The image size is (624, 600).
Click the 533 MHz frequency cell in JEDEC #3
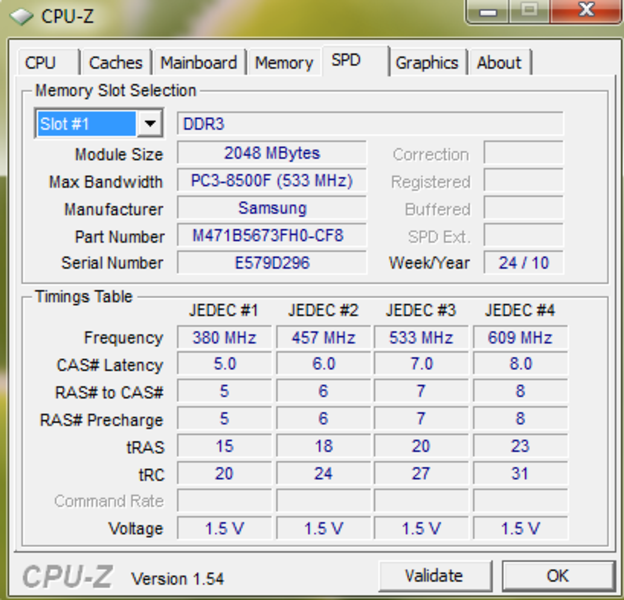point(421,338)
